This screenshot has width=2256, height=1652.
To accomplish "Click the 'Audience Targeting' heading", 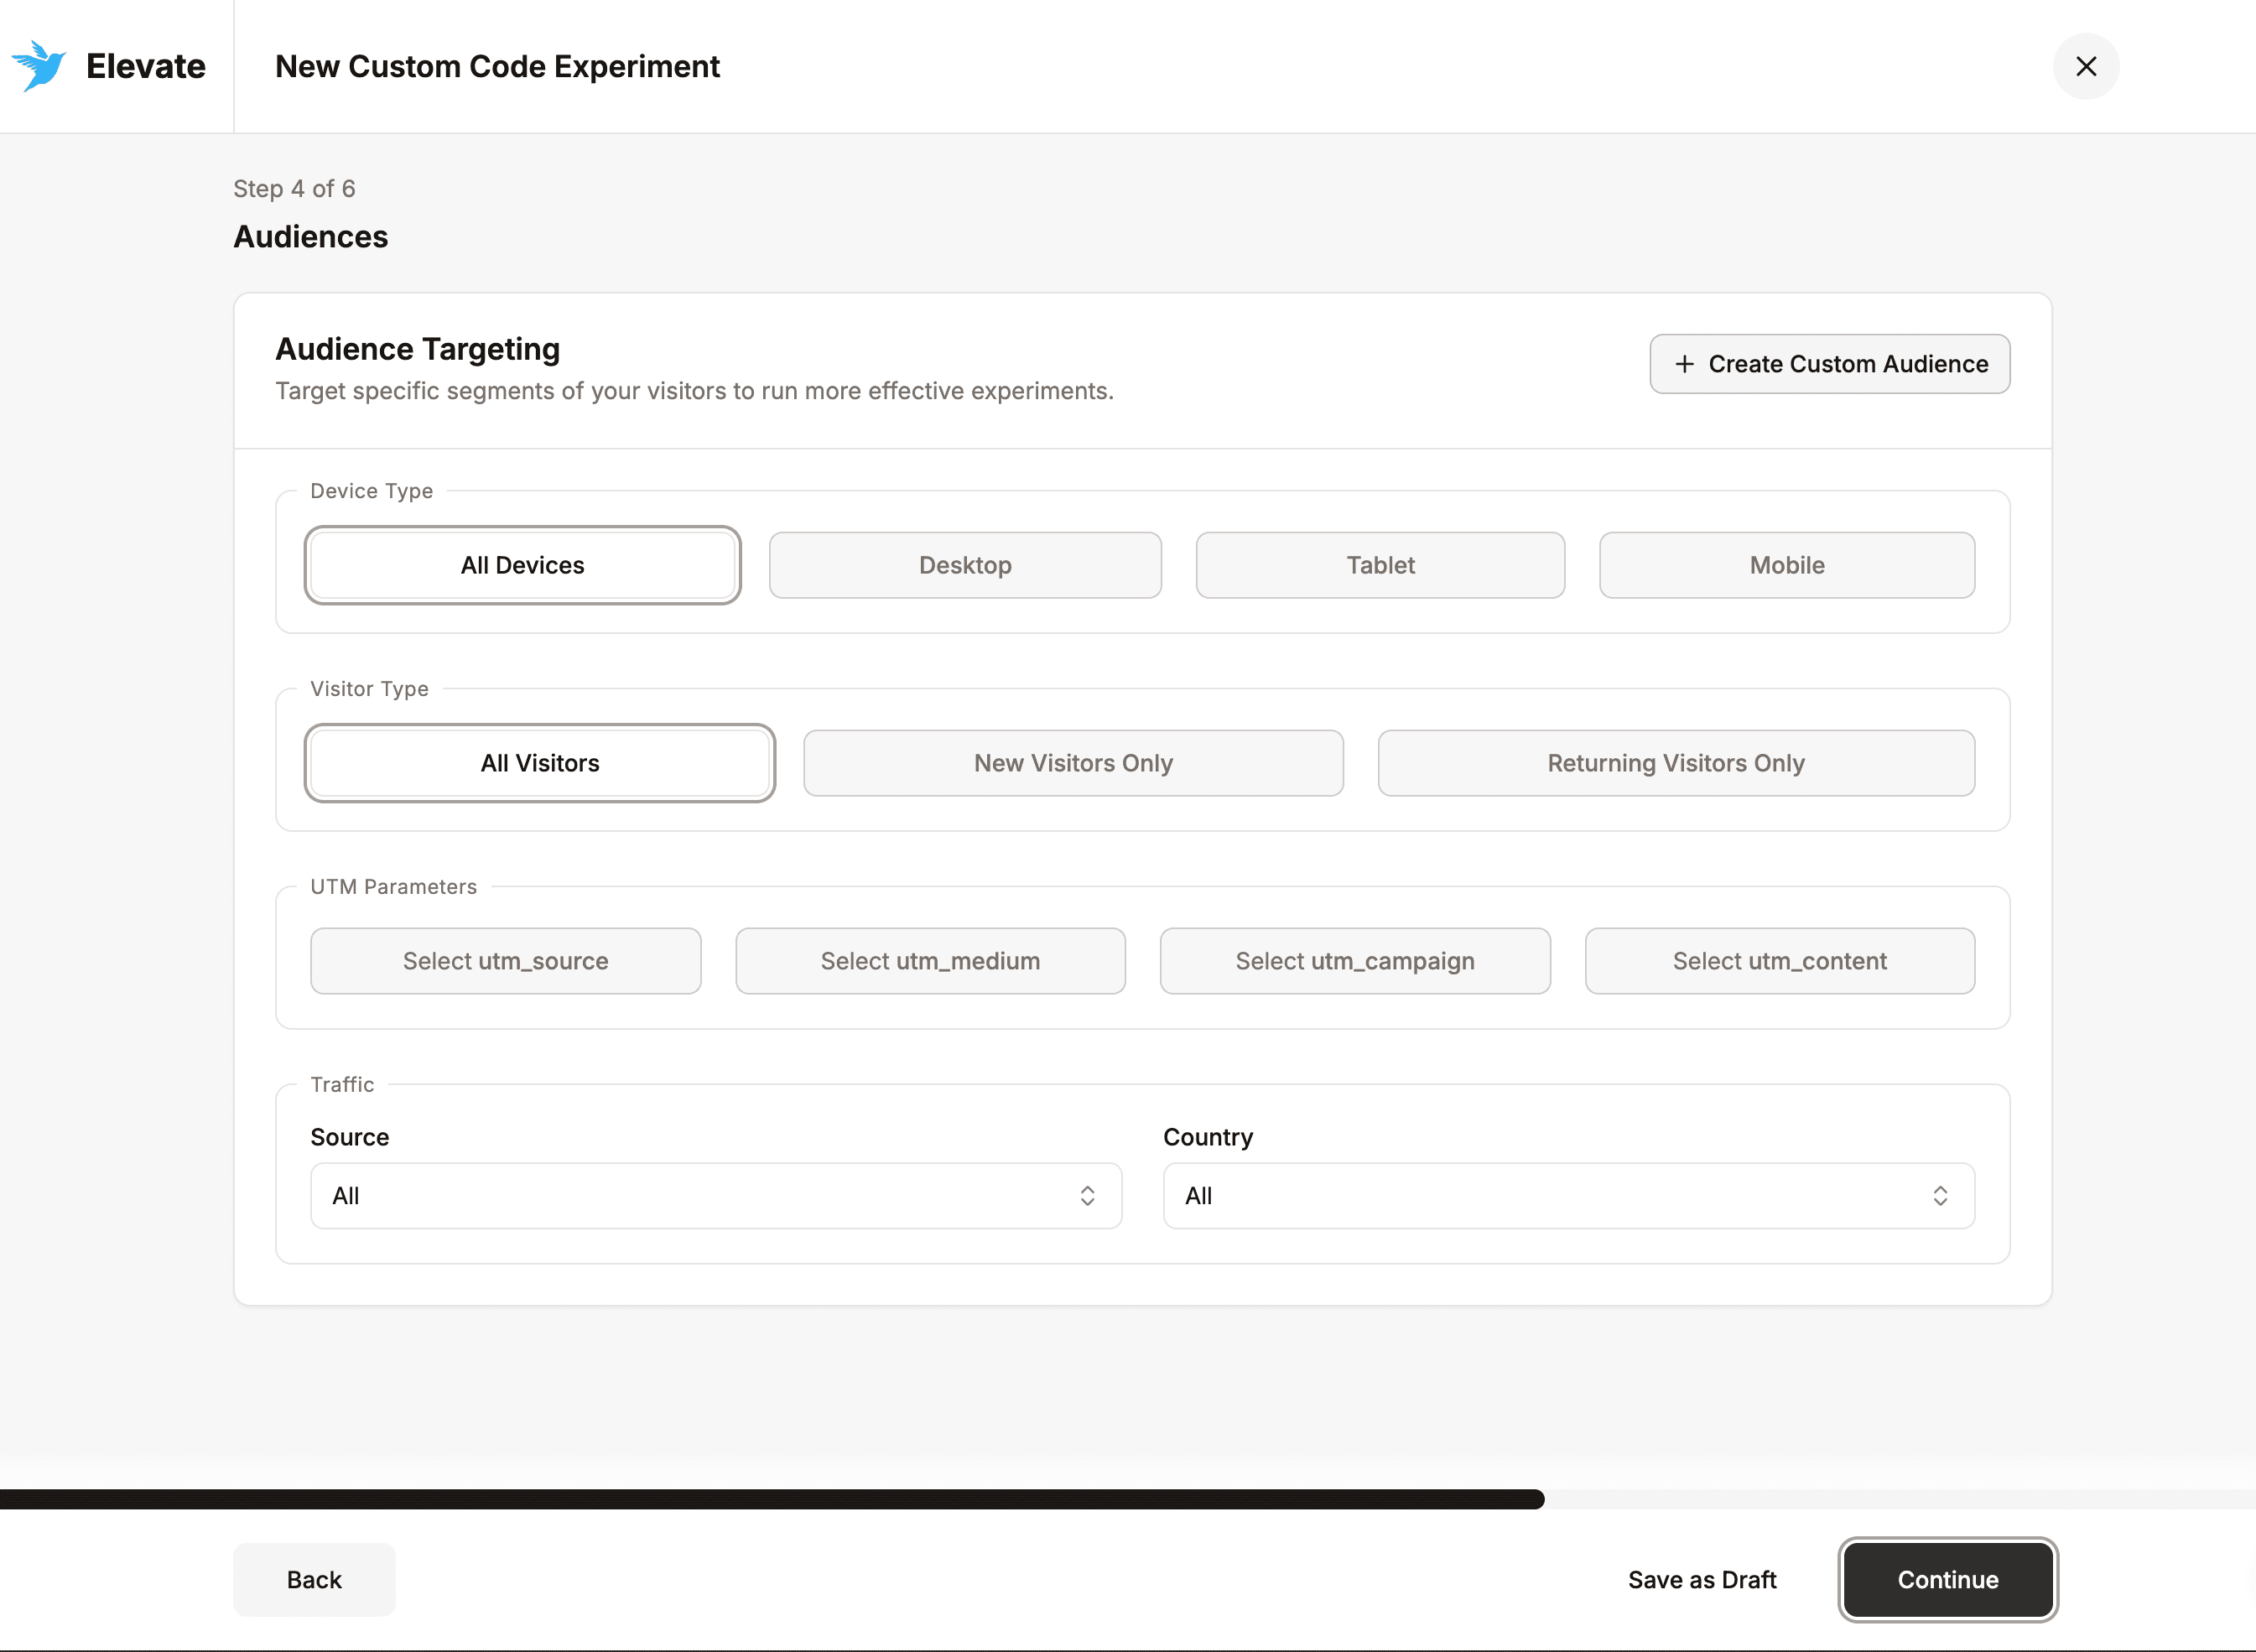I will point(417,349).
